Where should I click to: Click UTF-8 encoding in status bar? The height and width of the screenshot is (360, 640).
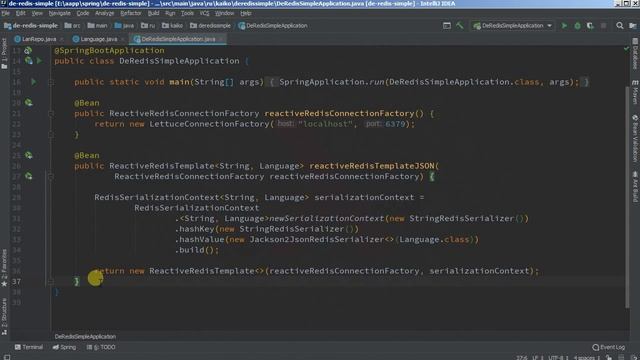coord(558,358)
